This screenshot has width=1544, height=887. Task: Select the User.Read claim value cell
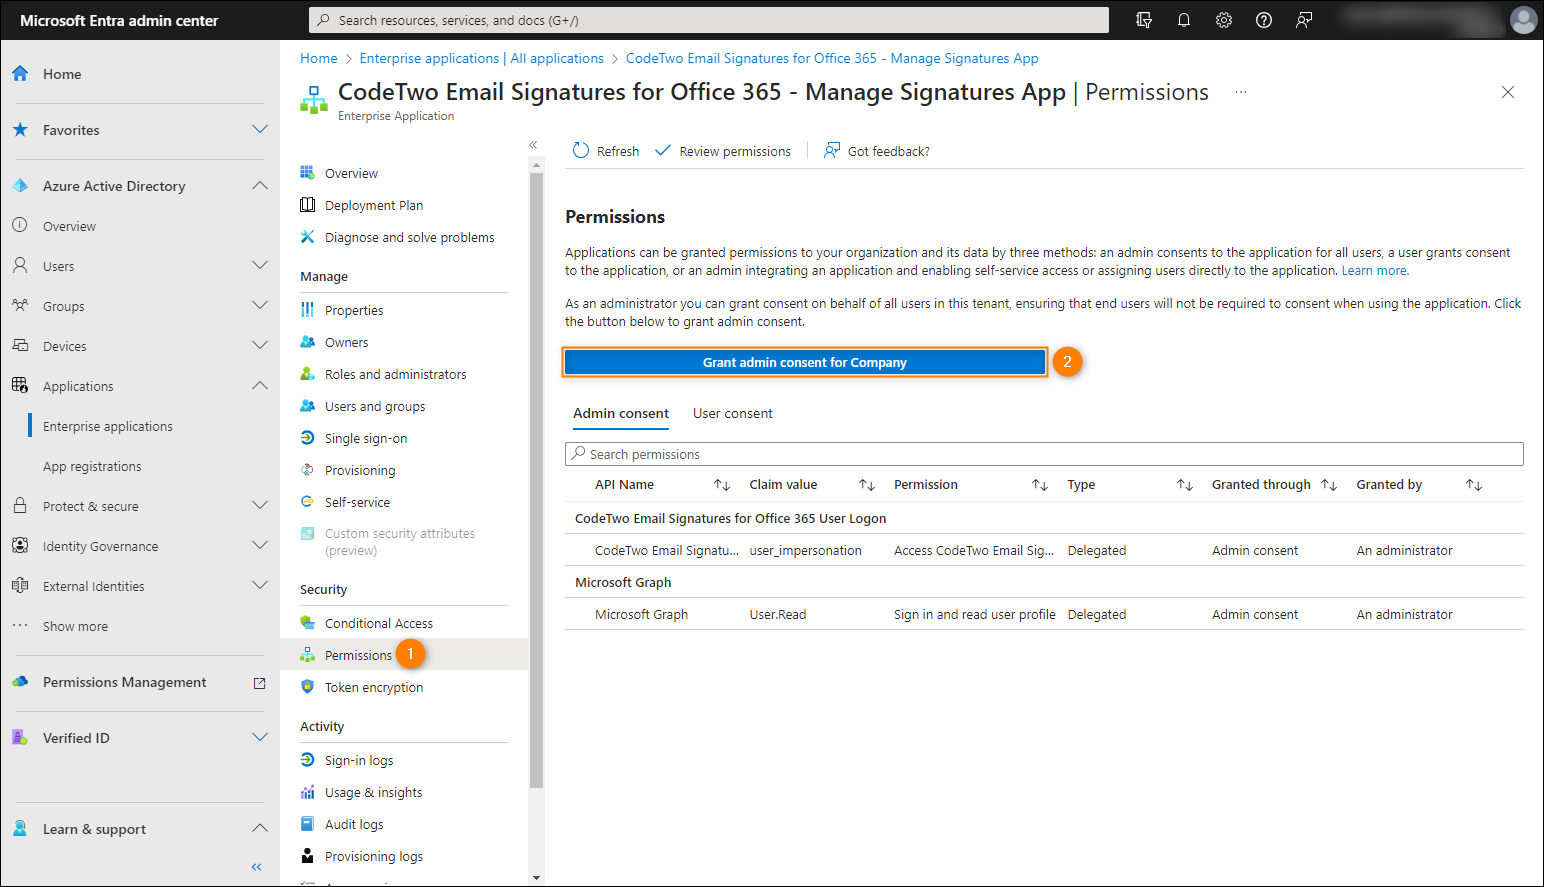[778, 614]
